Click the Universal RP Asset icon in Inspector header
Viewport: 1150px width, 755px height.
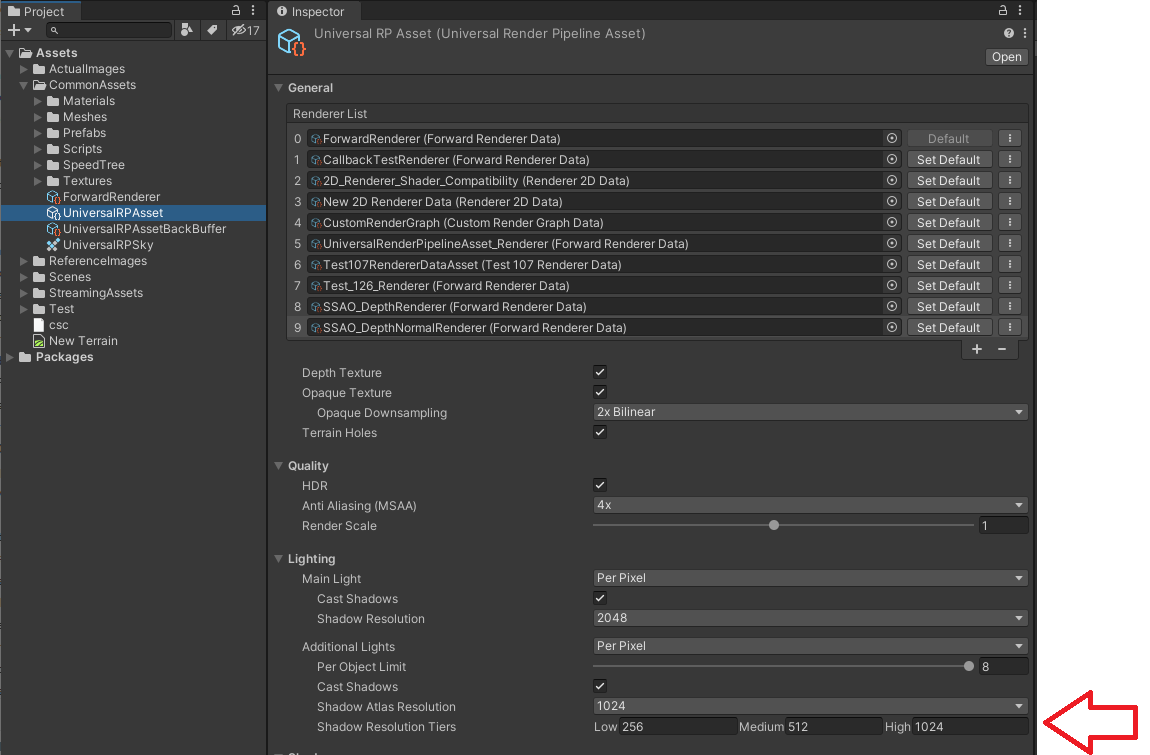click(291, 42)
